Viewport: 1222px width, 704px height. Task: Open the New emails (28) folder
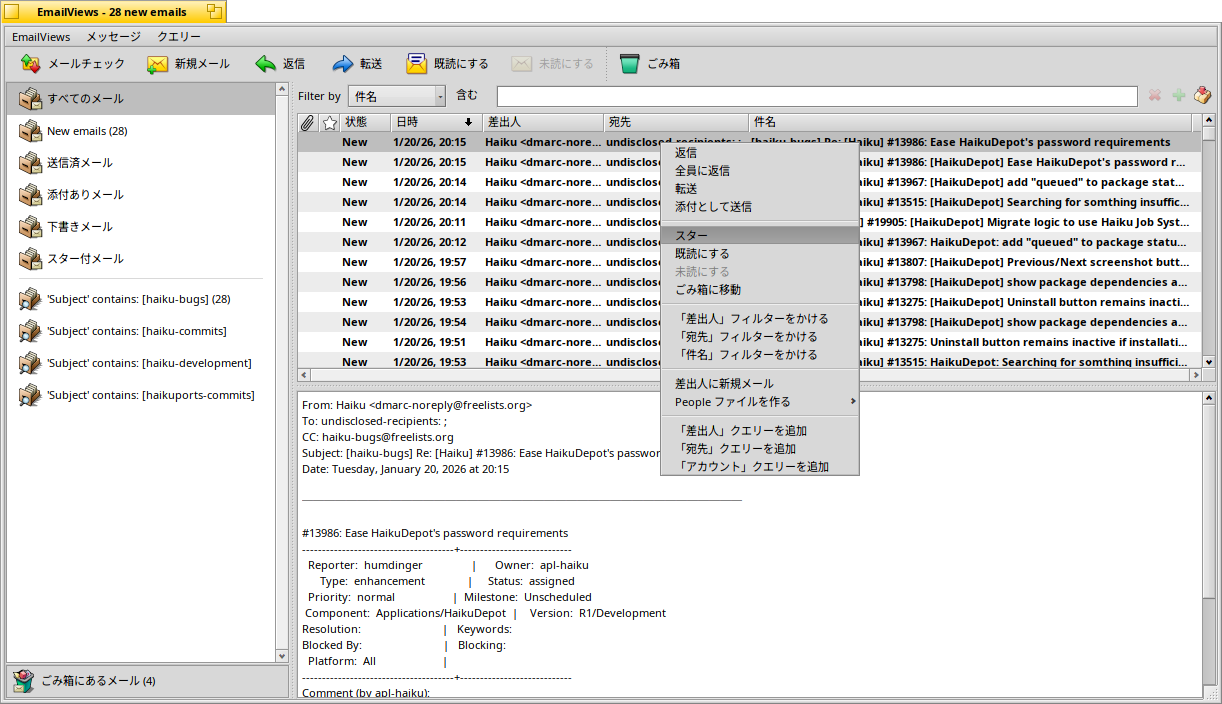point(87,131)
